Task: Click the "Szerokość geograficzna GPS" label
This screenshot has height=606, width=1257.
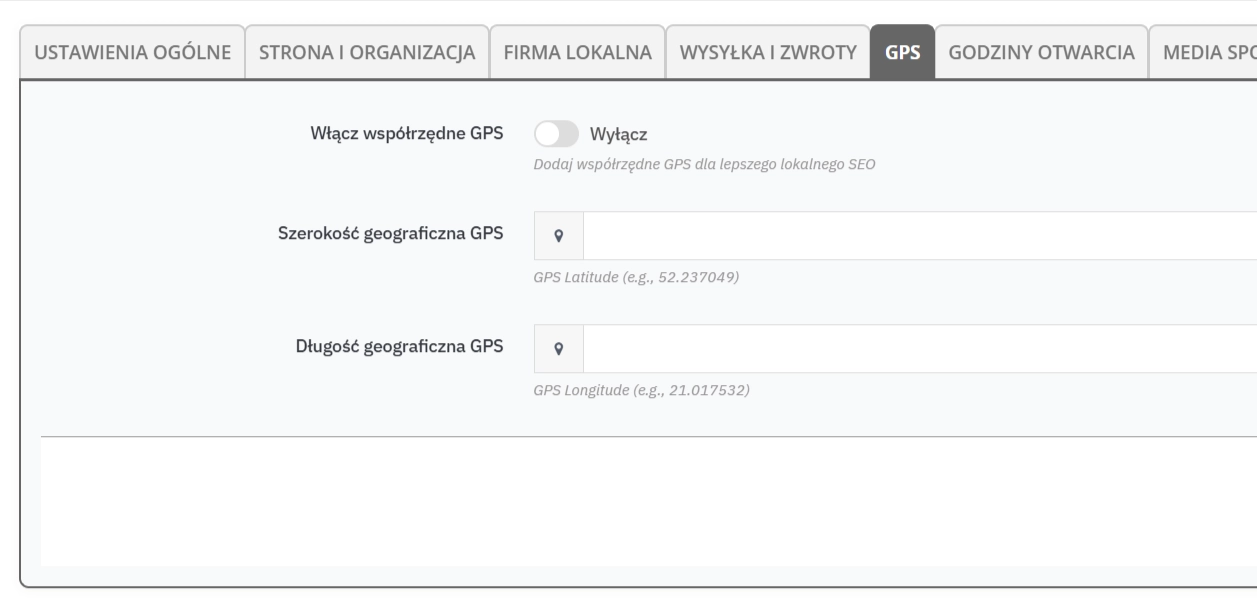Action: click(x=390, y=234)
